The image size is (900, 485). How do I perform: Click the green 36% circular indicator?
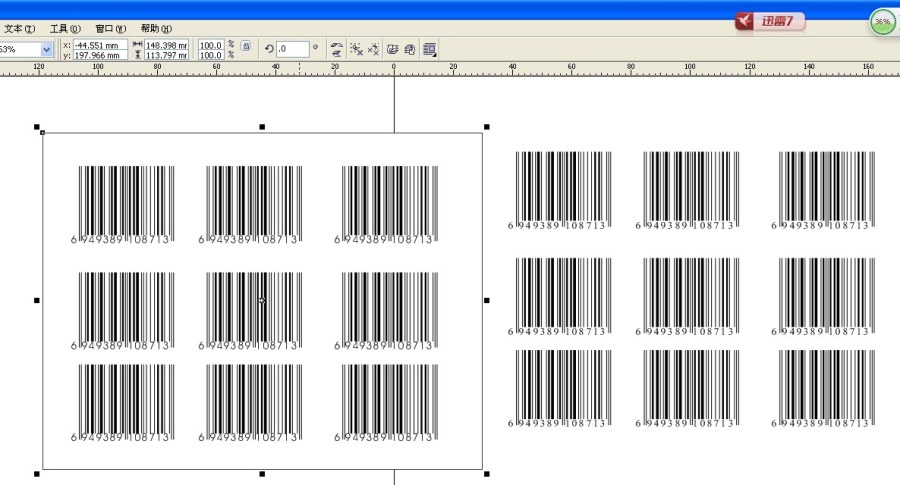point(882,22)
